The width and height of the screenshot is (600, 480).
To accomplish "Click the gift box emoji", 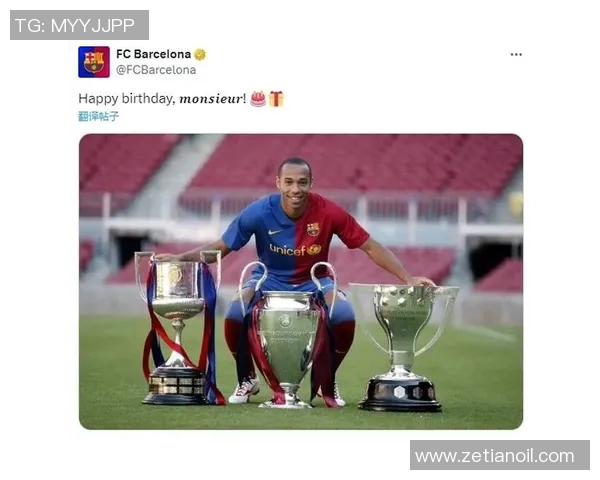I will 276,99.
